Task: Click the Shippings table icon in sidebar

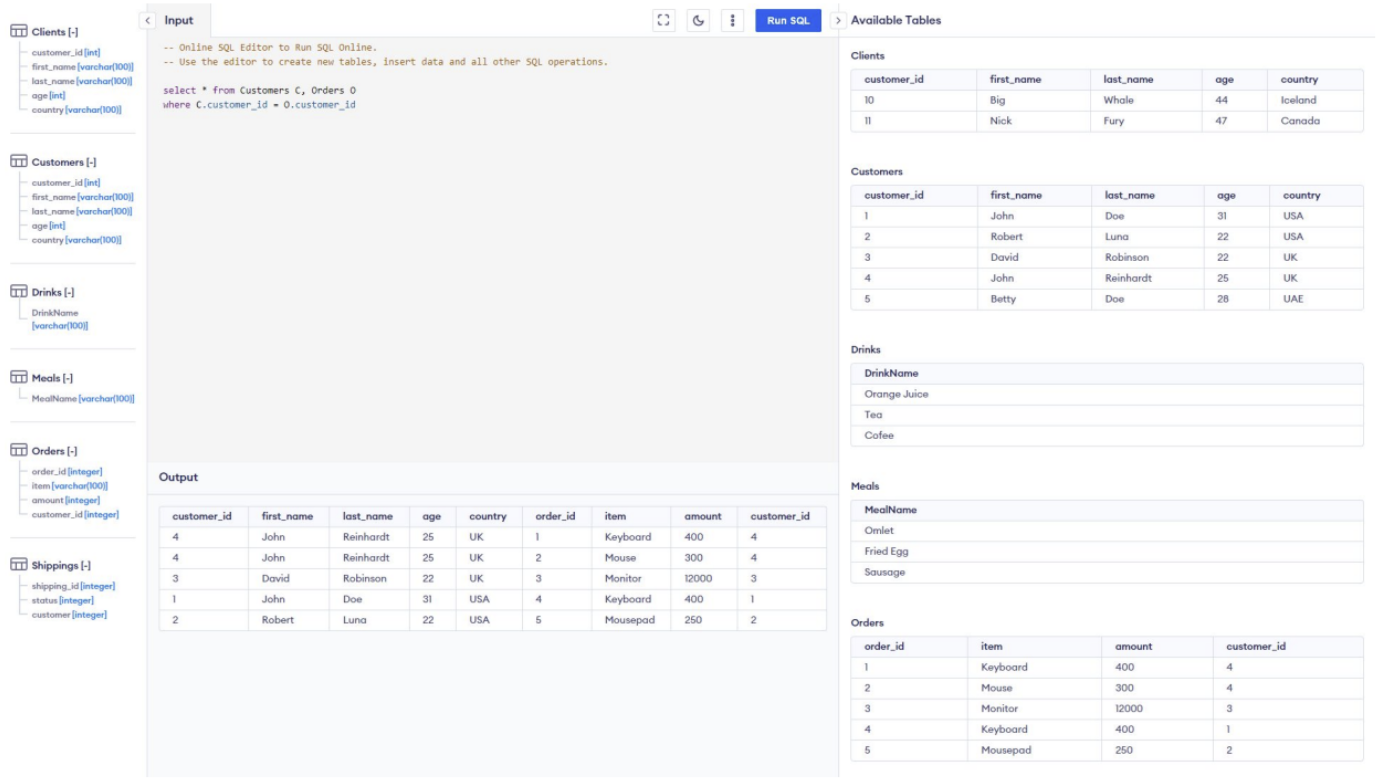Action: pyautogui.click(x=18, y=565)
